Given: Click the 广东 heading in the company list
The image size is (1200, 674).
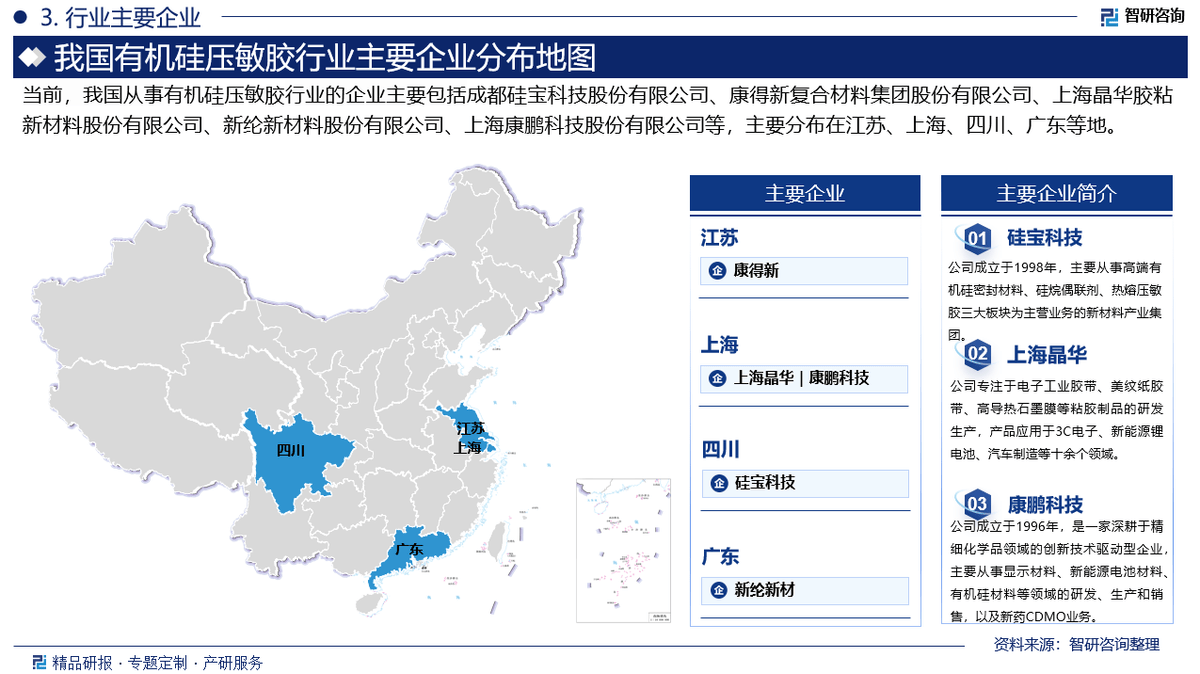Looking at the screenshot, I should click(719, 557).
